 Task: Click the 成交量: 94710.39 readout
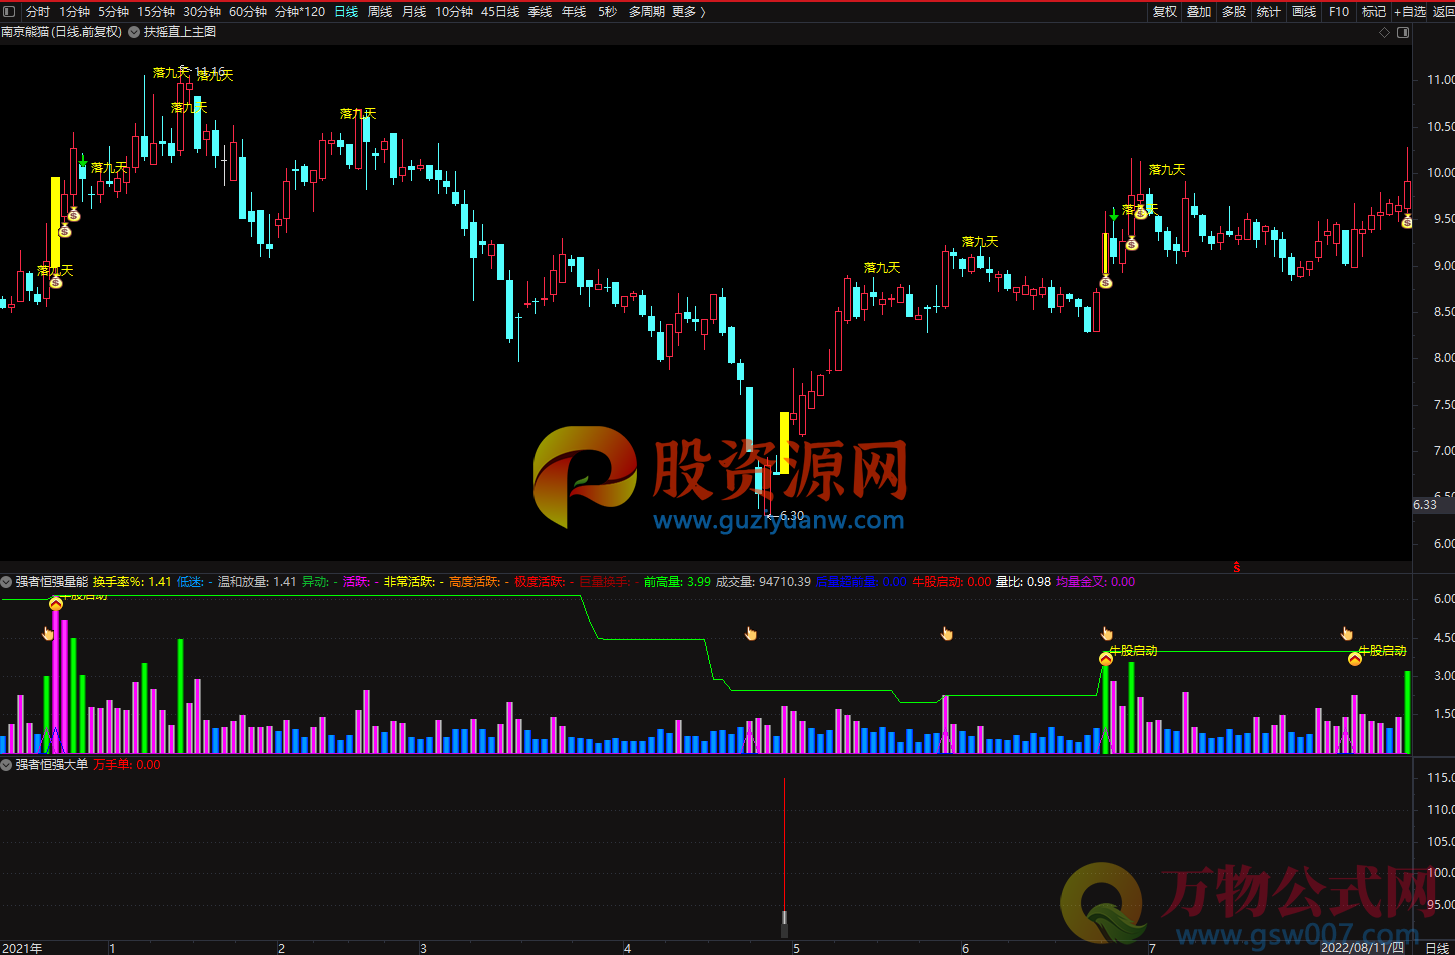pyautogui.click(x=763, y=581)
